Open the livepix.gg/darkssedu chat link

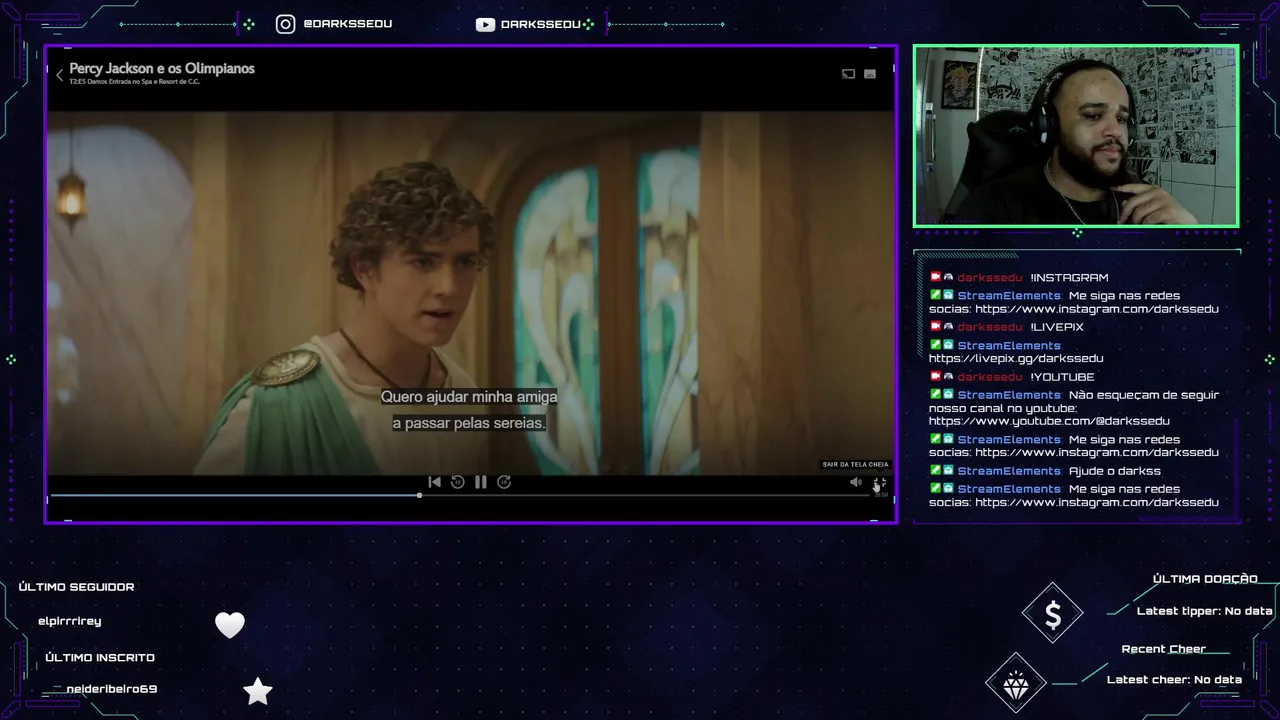(x=1016, y=358)
